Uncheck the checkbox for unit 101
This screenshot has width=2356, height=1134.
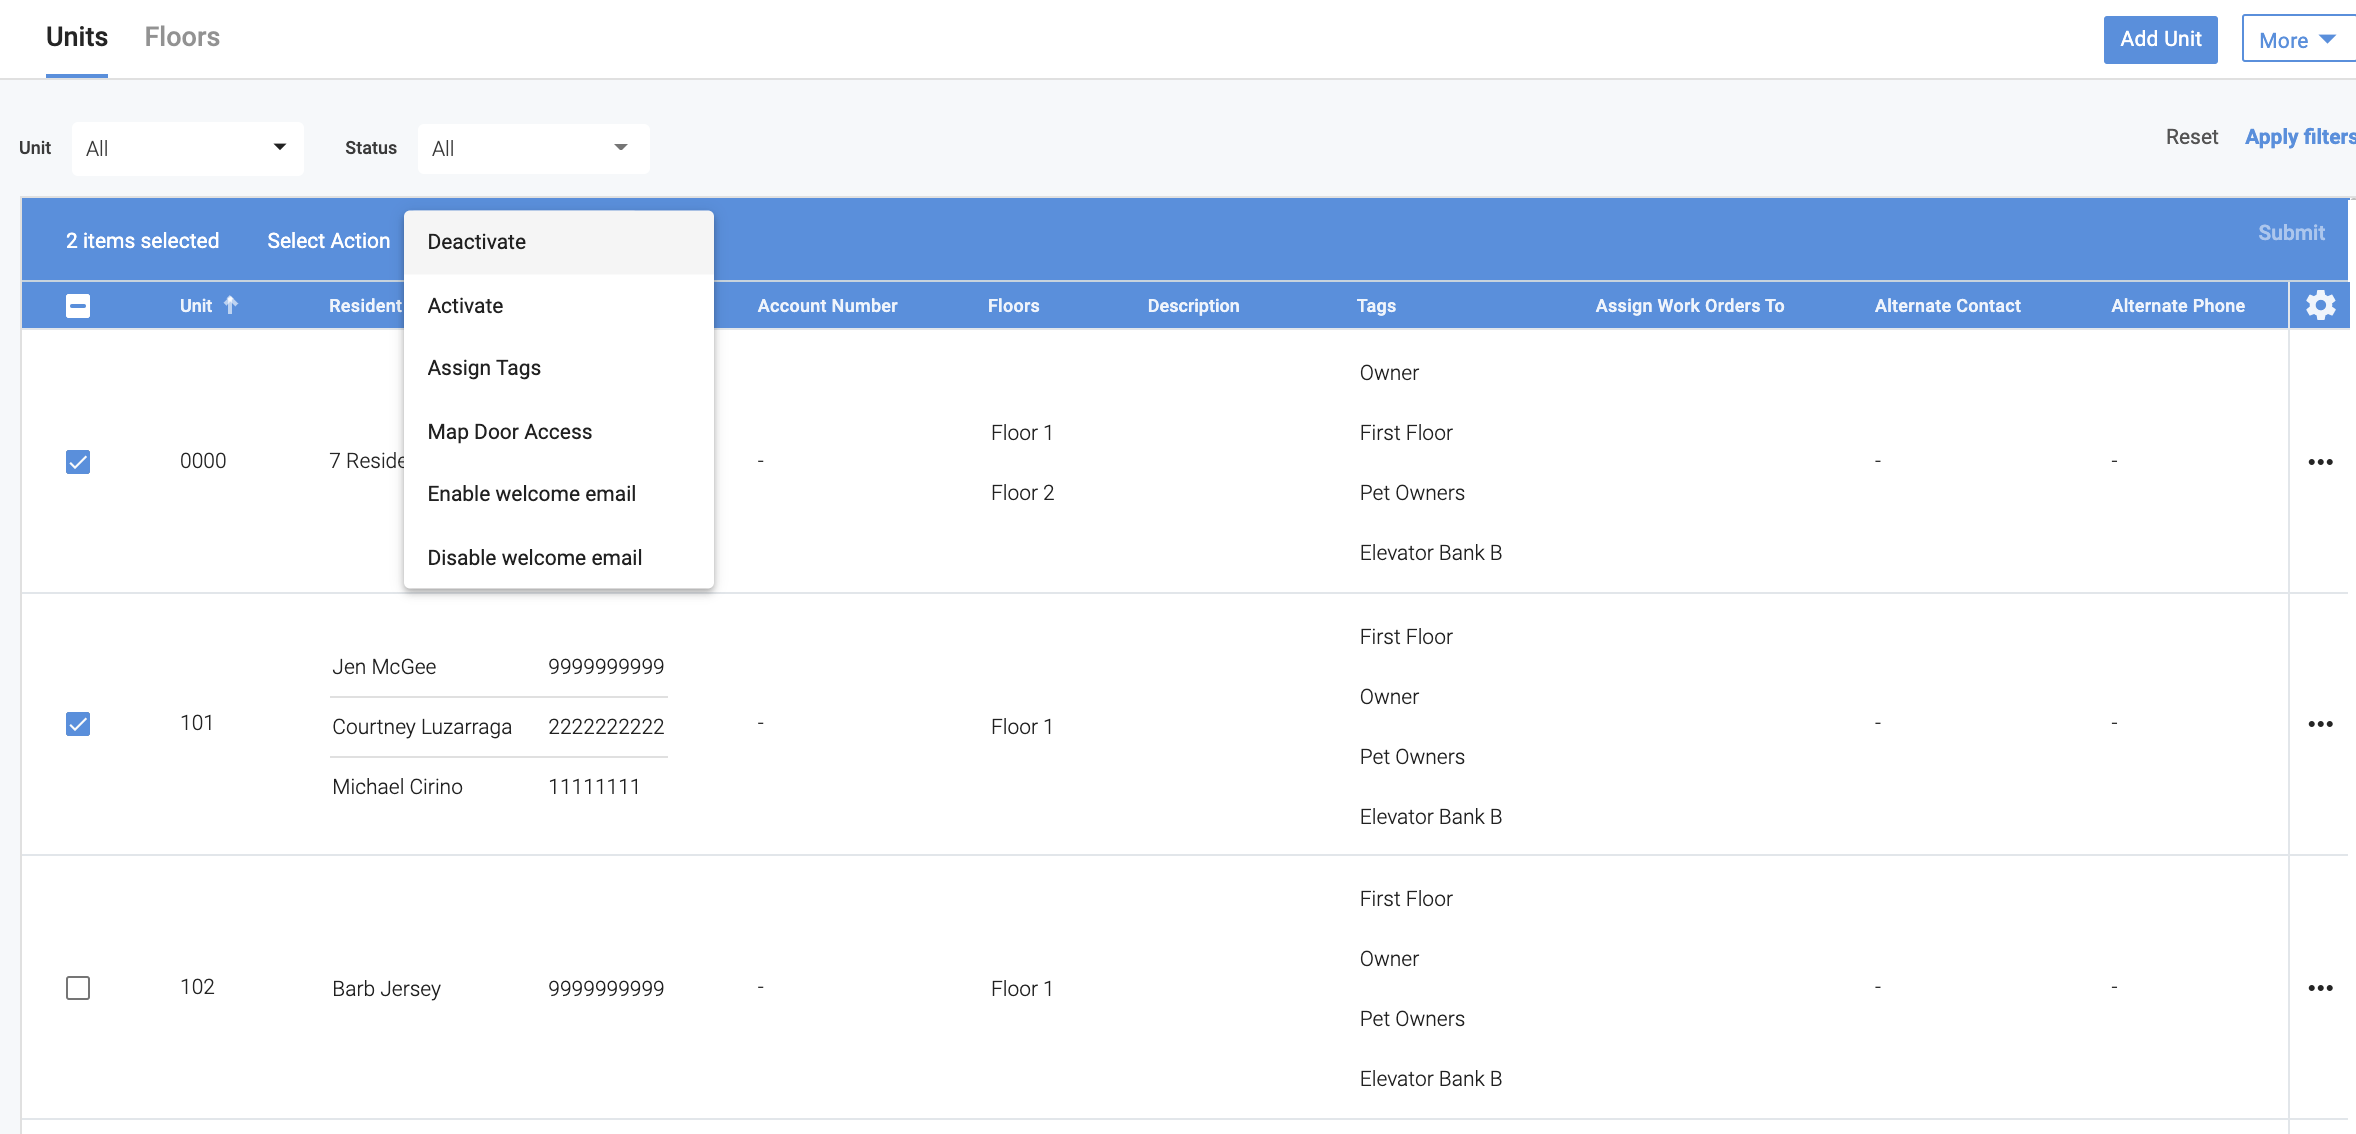78,724
